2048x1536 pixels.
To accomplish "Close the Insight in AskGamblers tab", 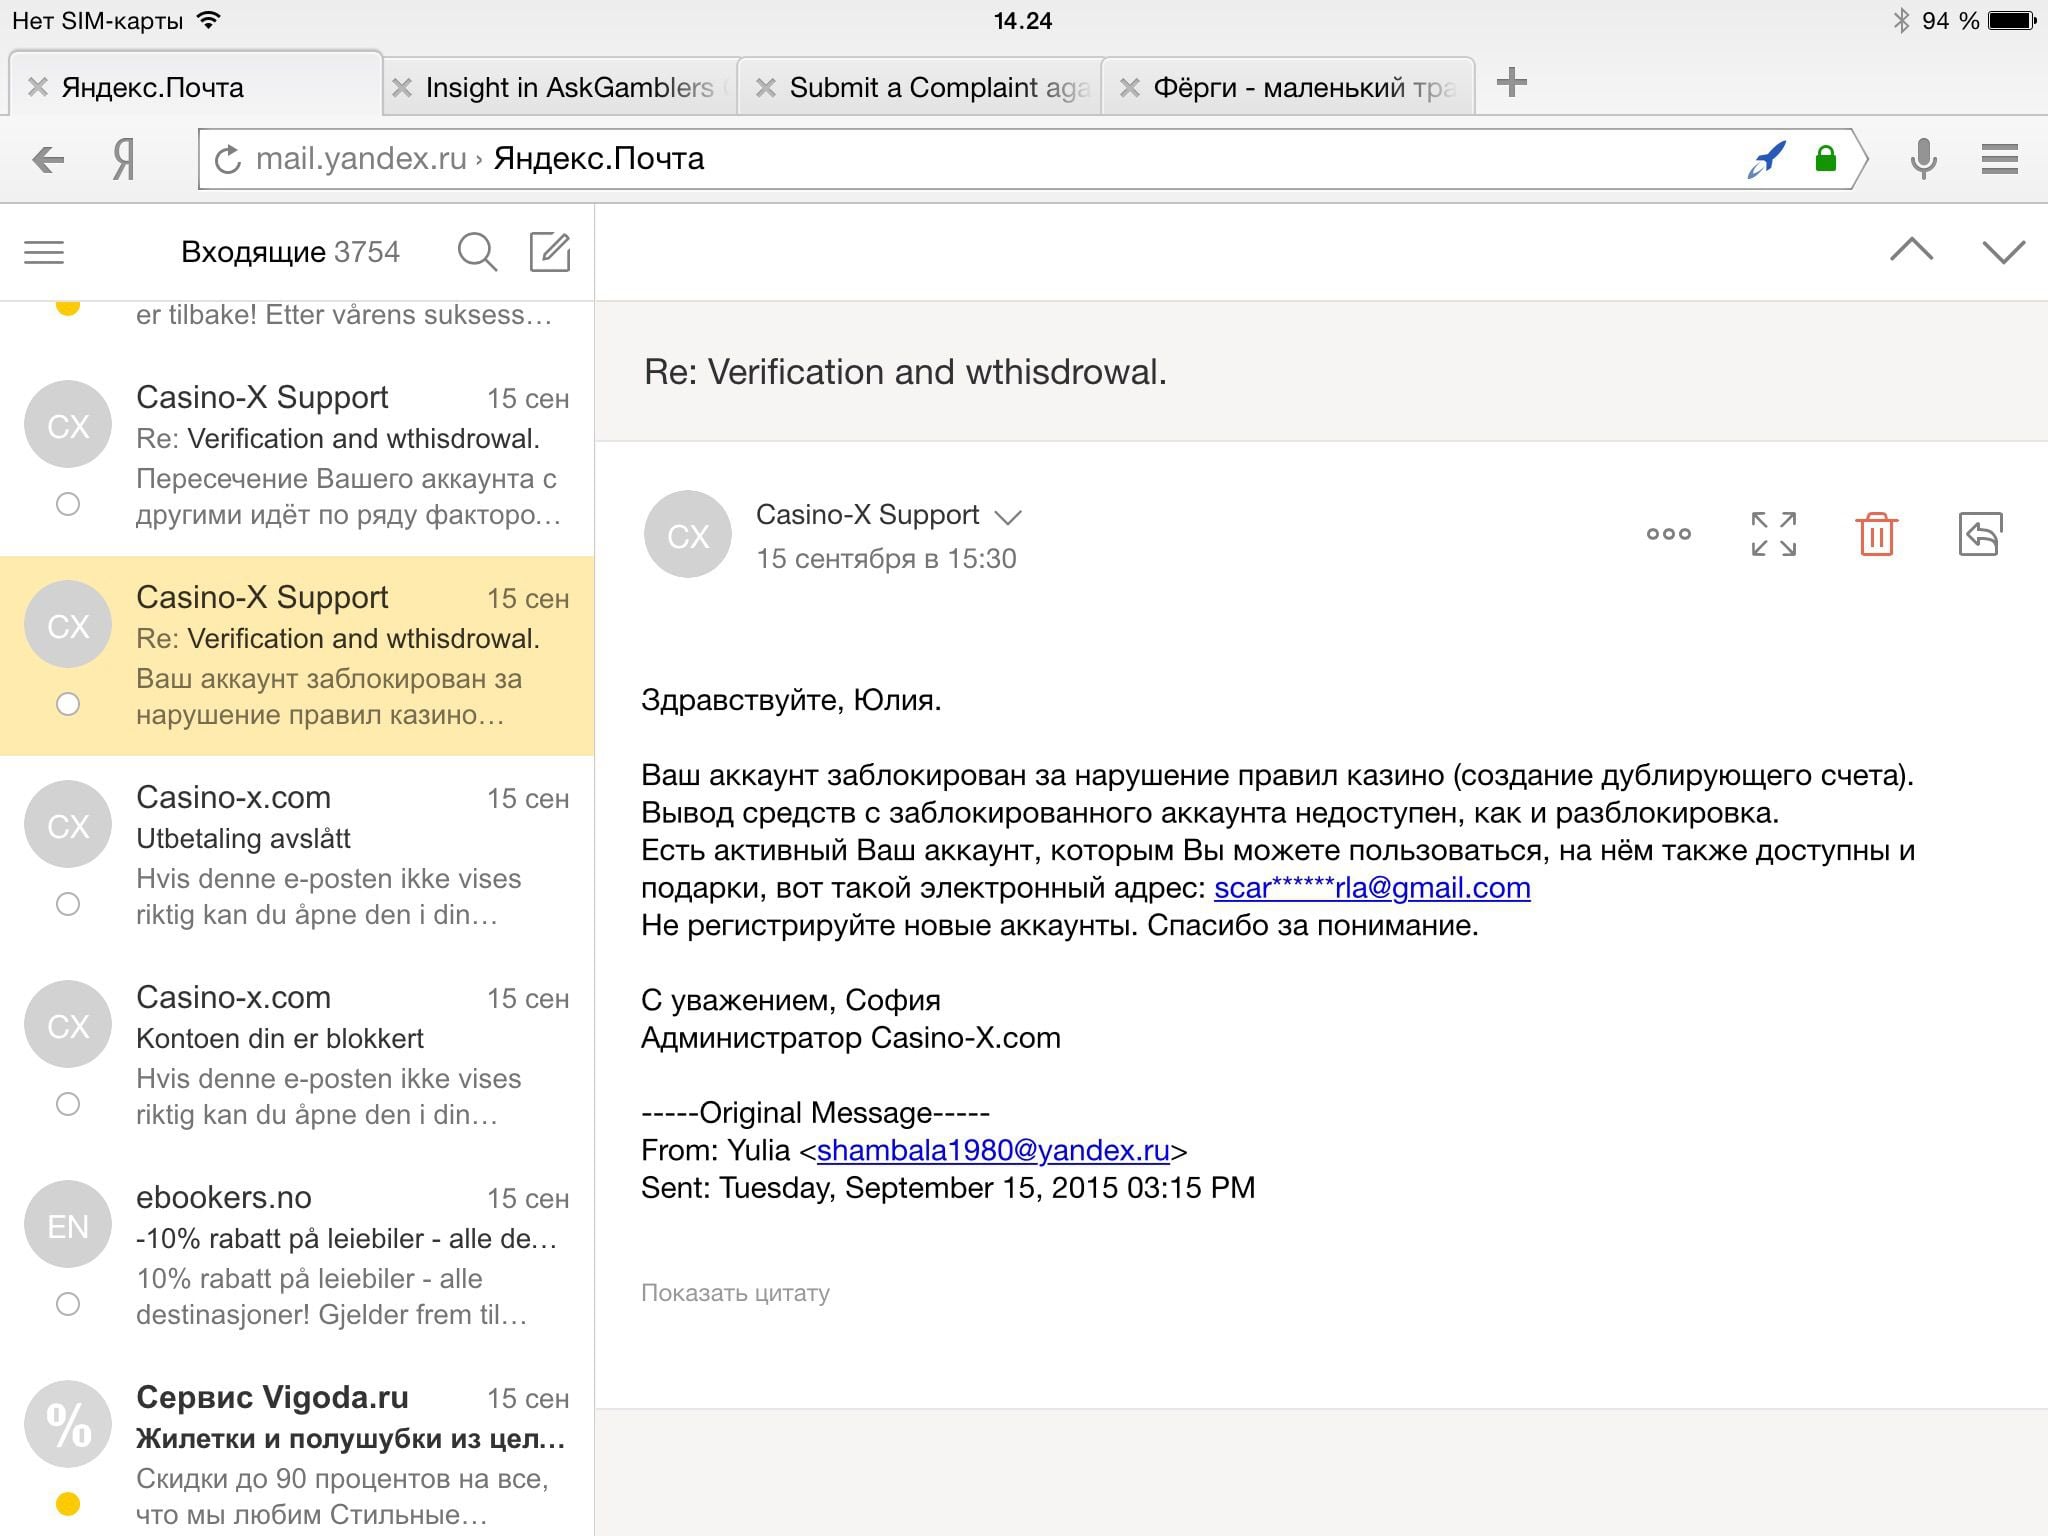I will [401, 88].
